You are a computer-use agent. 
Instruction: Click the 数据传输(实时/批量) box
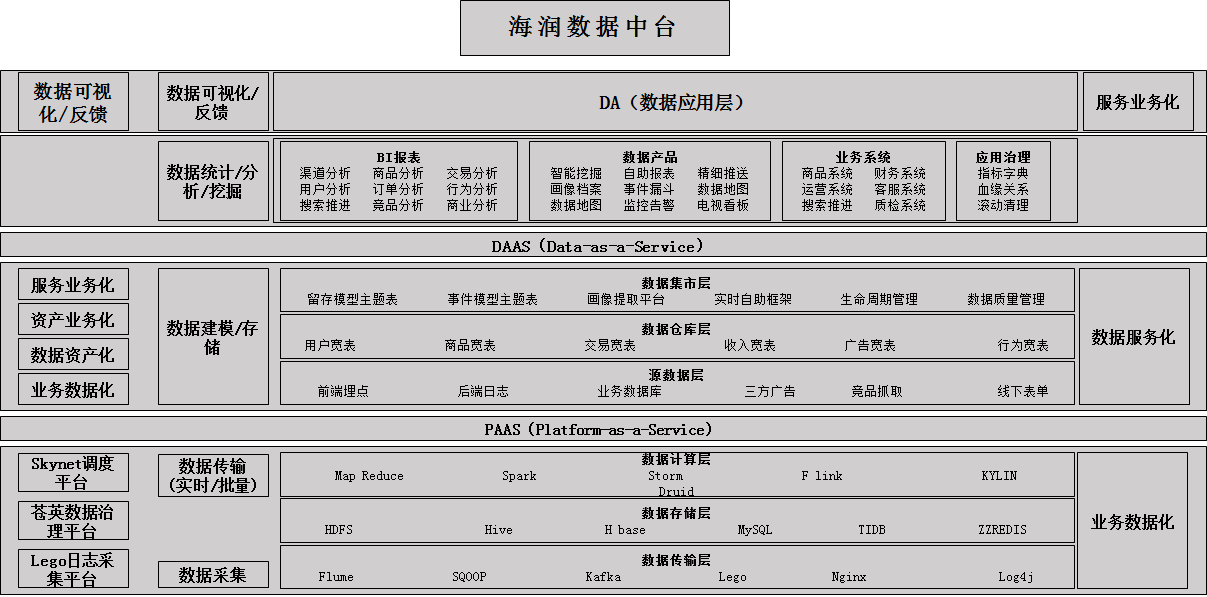coord(213,475)
